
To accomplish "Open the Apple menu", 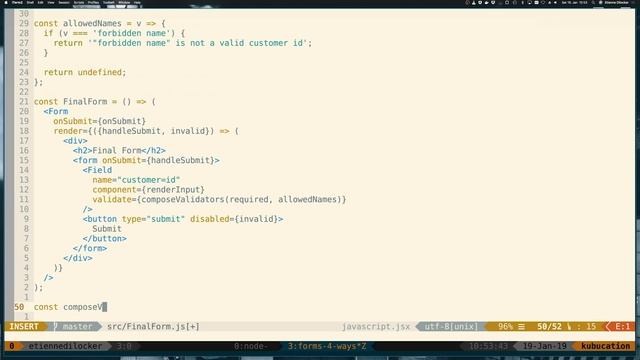I will 6,2.
